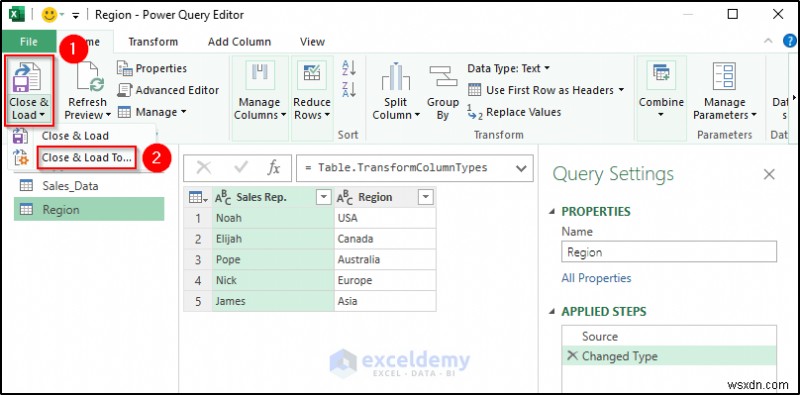Select the Source applied step

[669, 336]
